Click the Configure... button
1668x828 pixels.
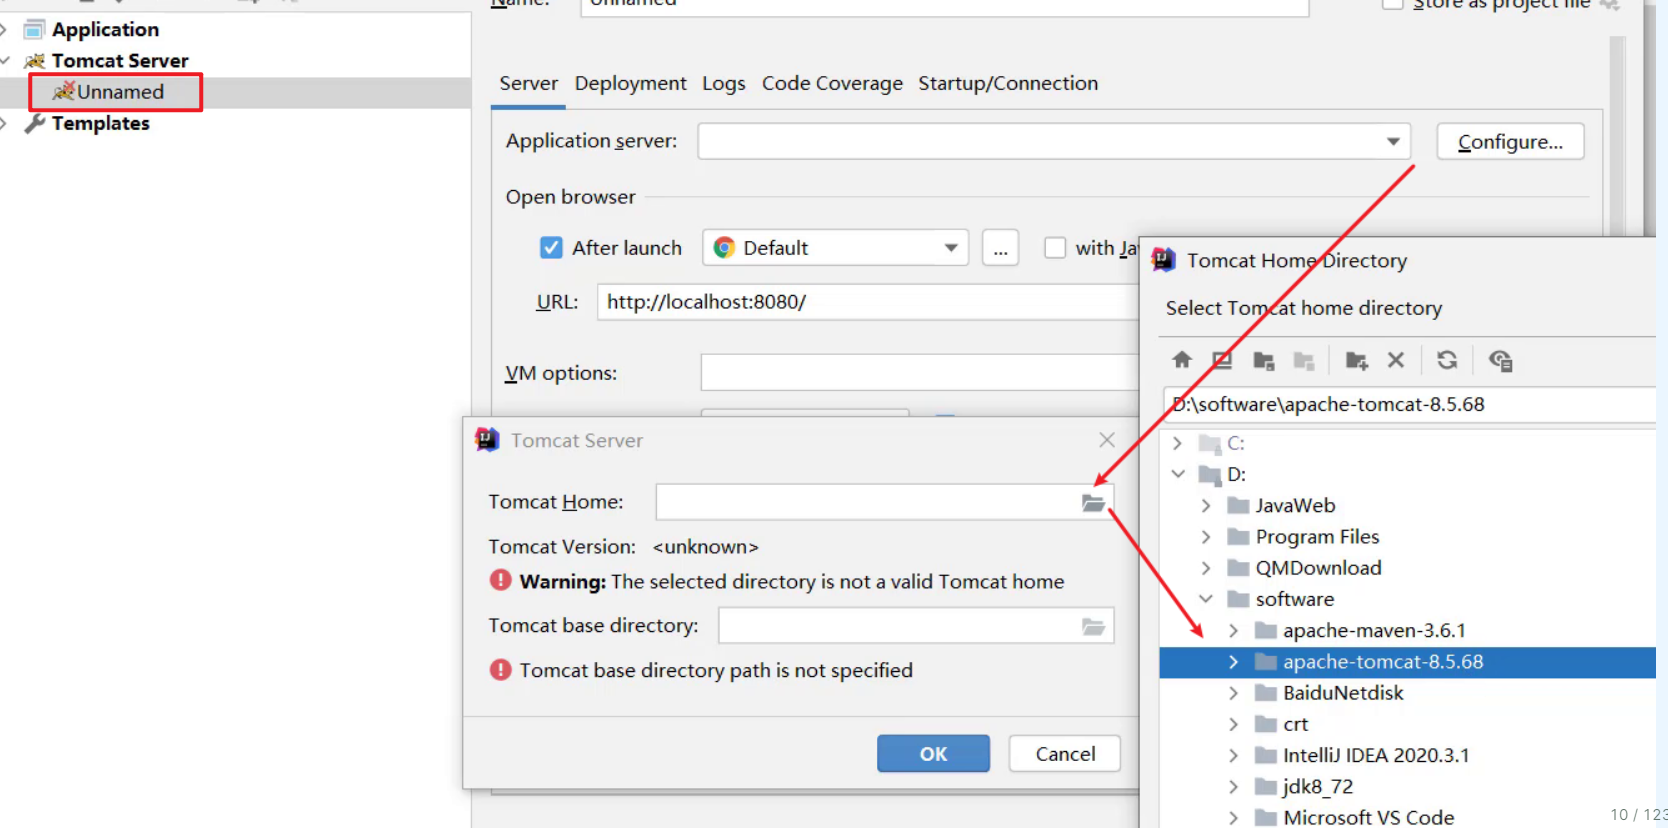(x=1510, y=142)
